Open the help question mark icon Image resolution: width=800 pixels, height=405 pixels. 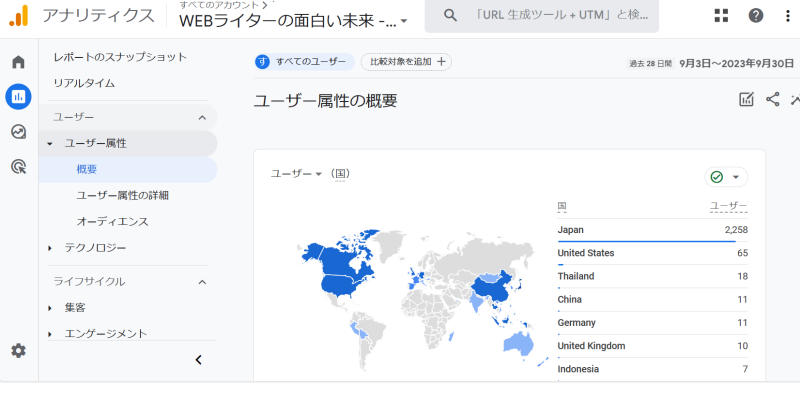coord(756,15)
